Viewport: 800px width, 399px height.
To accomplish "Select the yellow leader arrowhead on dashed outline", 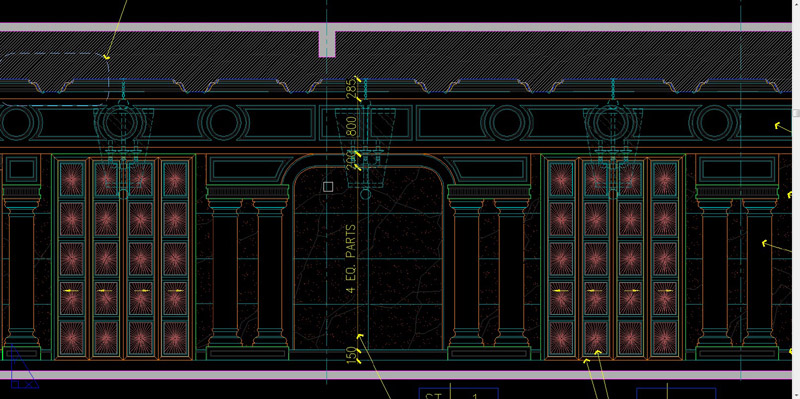I will 107,57.
